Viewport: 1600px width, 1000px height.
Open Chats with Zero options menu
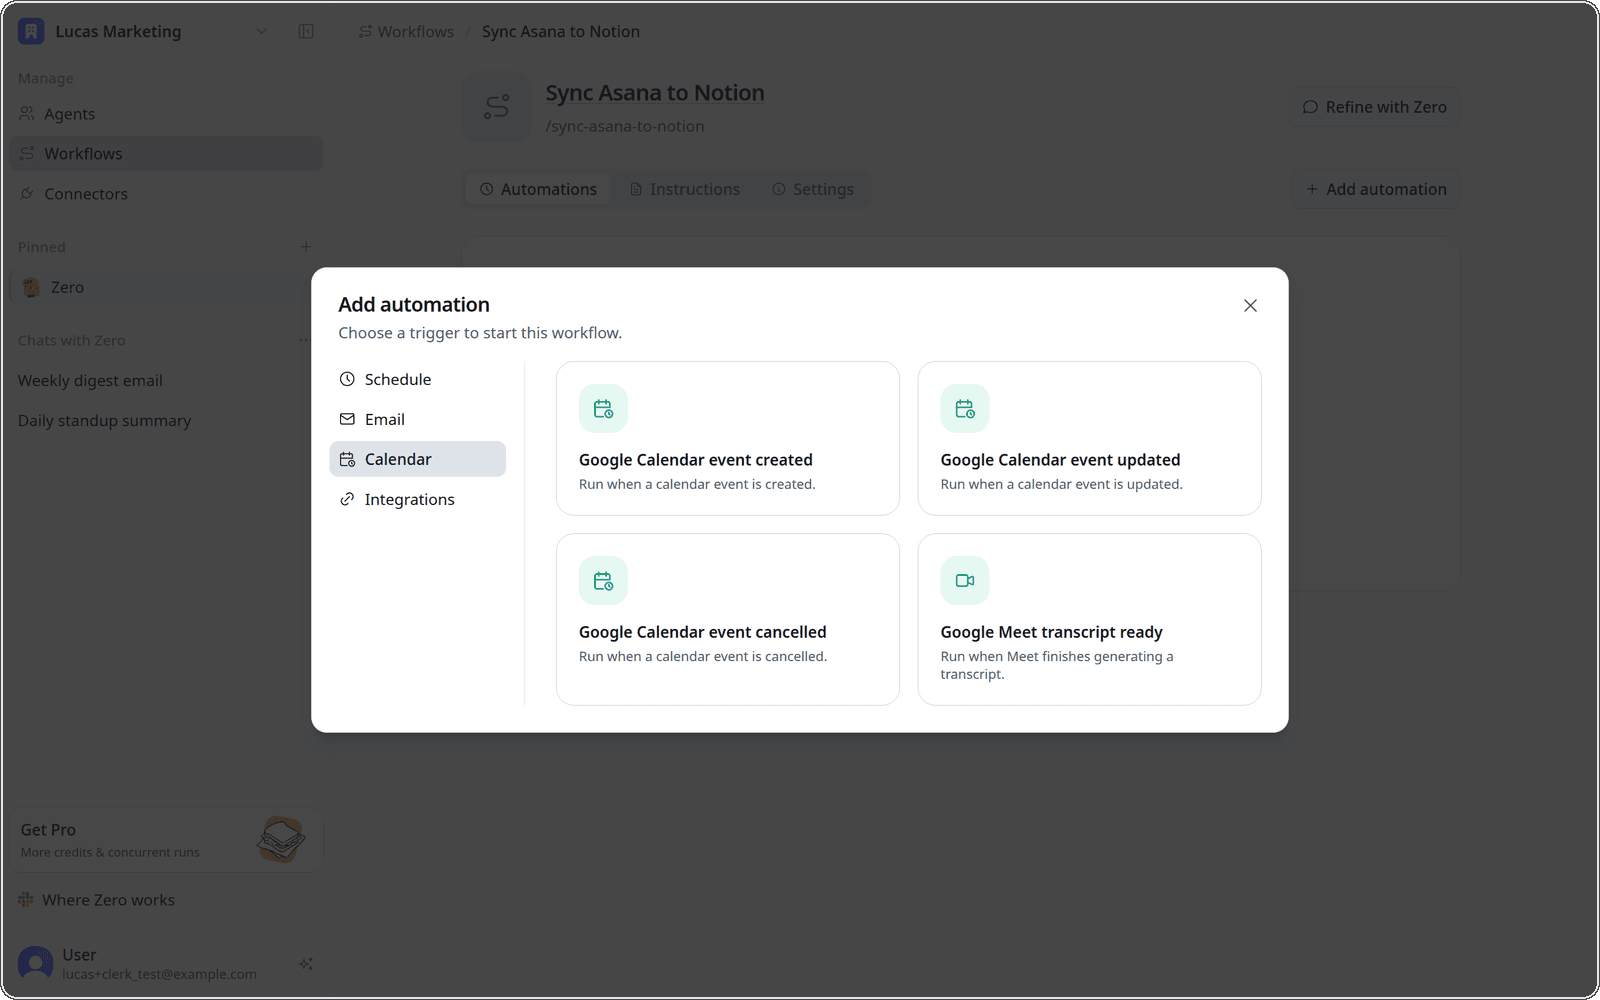coord(304,340)
